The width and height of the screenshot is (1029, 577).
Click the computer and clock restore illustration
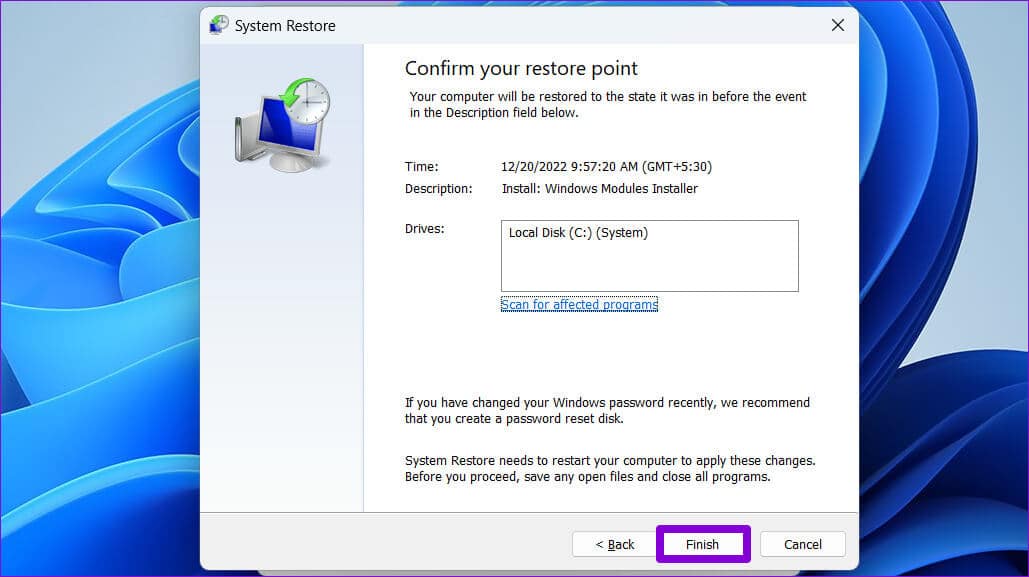point(283,125)
